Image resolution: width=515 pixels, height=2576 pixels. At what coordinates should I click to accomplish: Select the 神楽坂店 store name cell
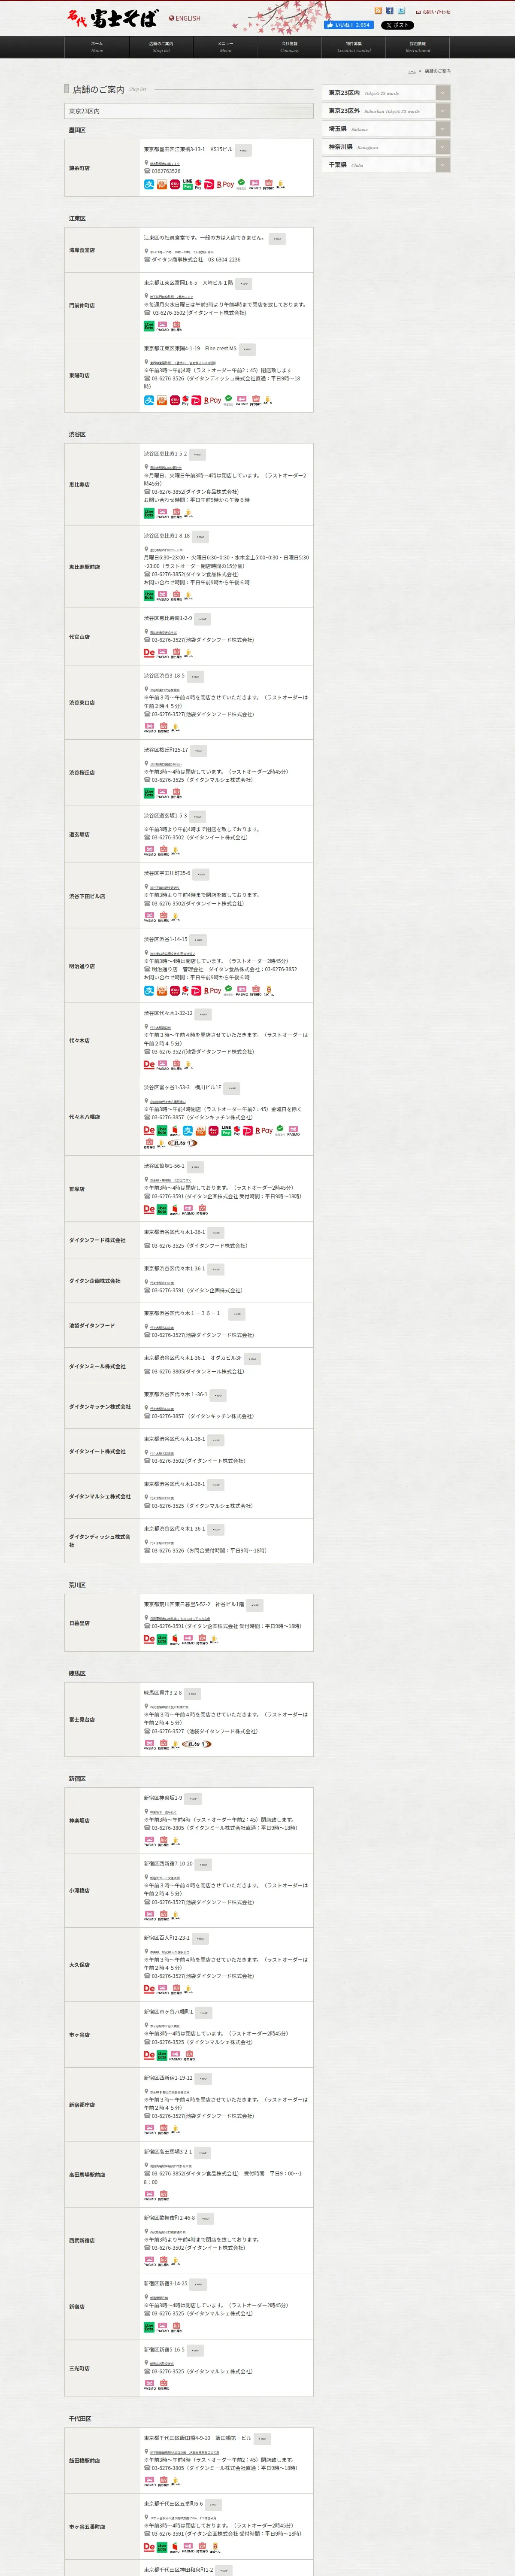(102, 1821)
